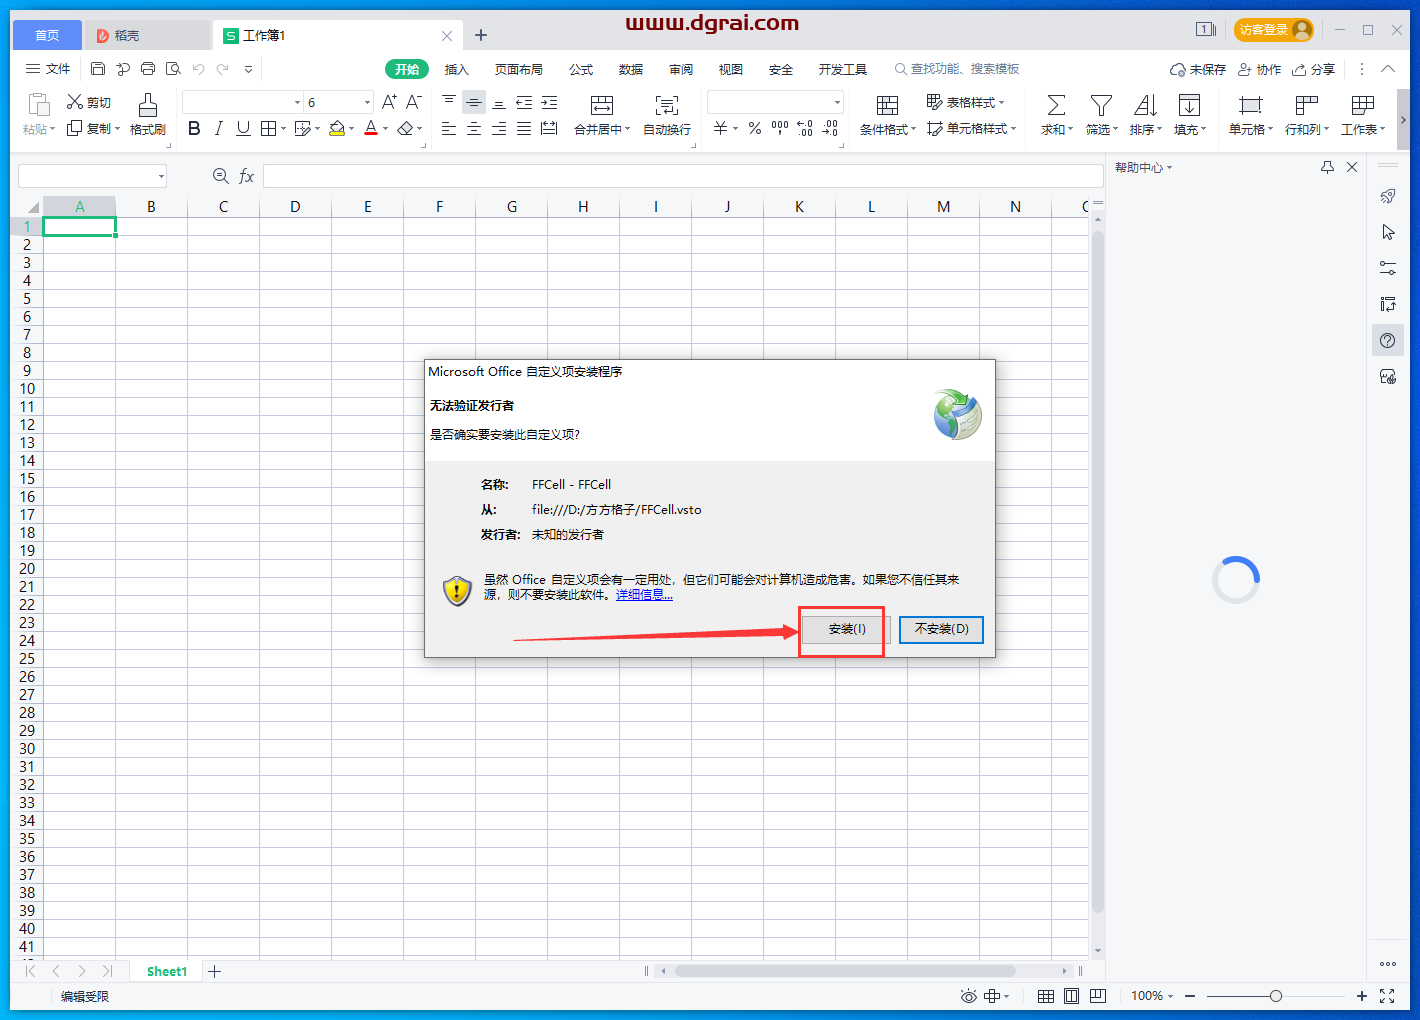Open the font name dropdown
The image size is (1420, 1020).
pos(297,102)
